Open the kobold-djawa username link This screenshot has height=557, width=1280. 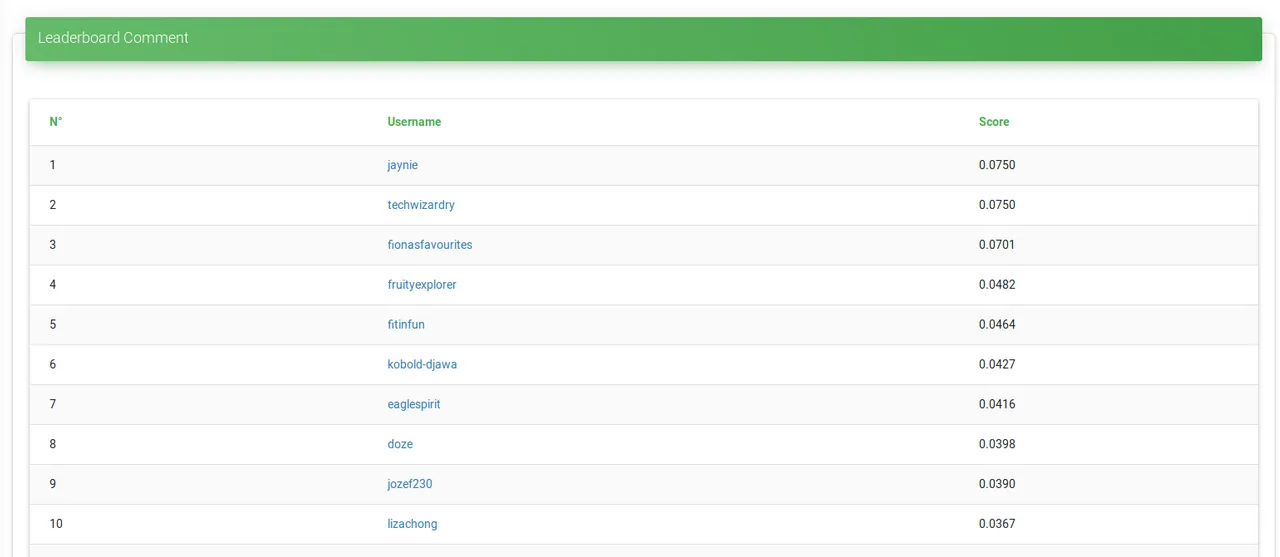(x=422, y=365)
